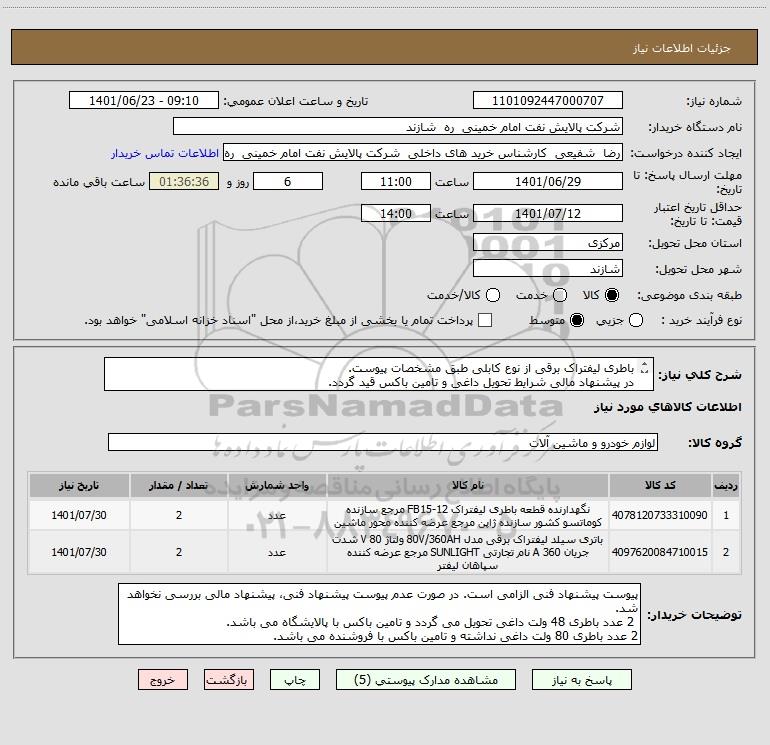Click the 'تعداد / مقدار' column header
The image size is (770, 745).
[x=179, y=485]
